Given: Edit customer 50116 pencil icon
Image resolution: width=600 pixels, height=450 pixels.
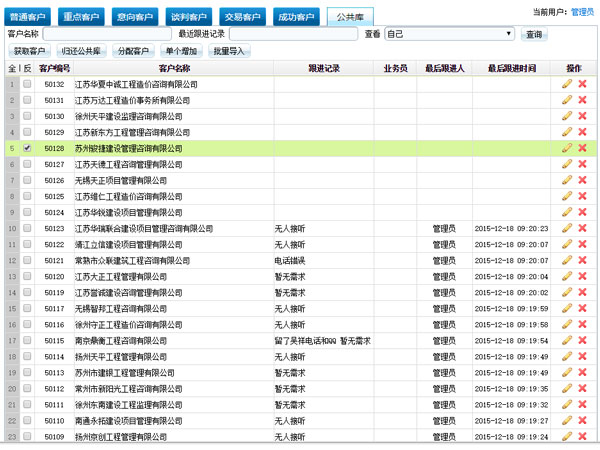Looking at the screenshot, I should [567, 324].
